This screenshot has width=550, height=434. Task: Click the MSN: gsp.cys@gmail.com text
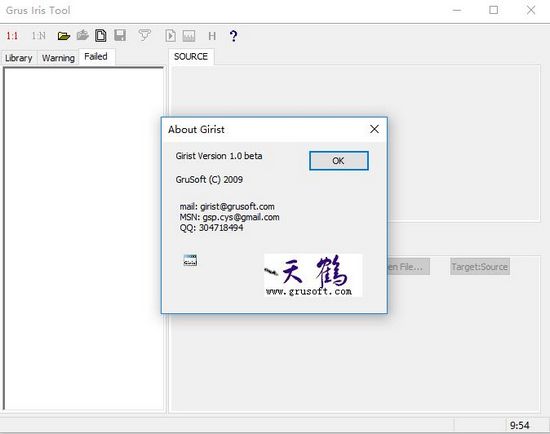point(229,217)
